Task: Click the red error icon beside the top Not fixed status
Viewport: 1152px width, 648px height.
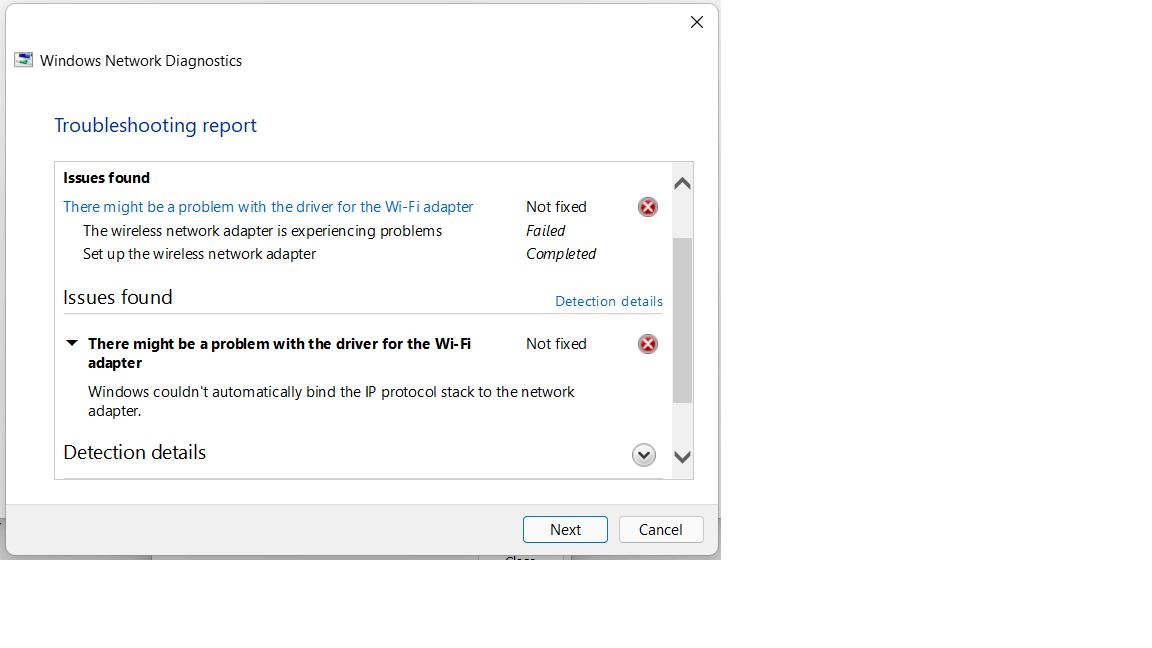Action: coord(647,207)
